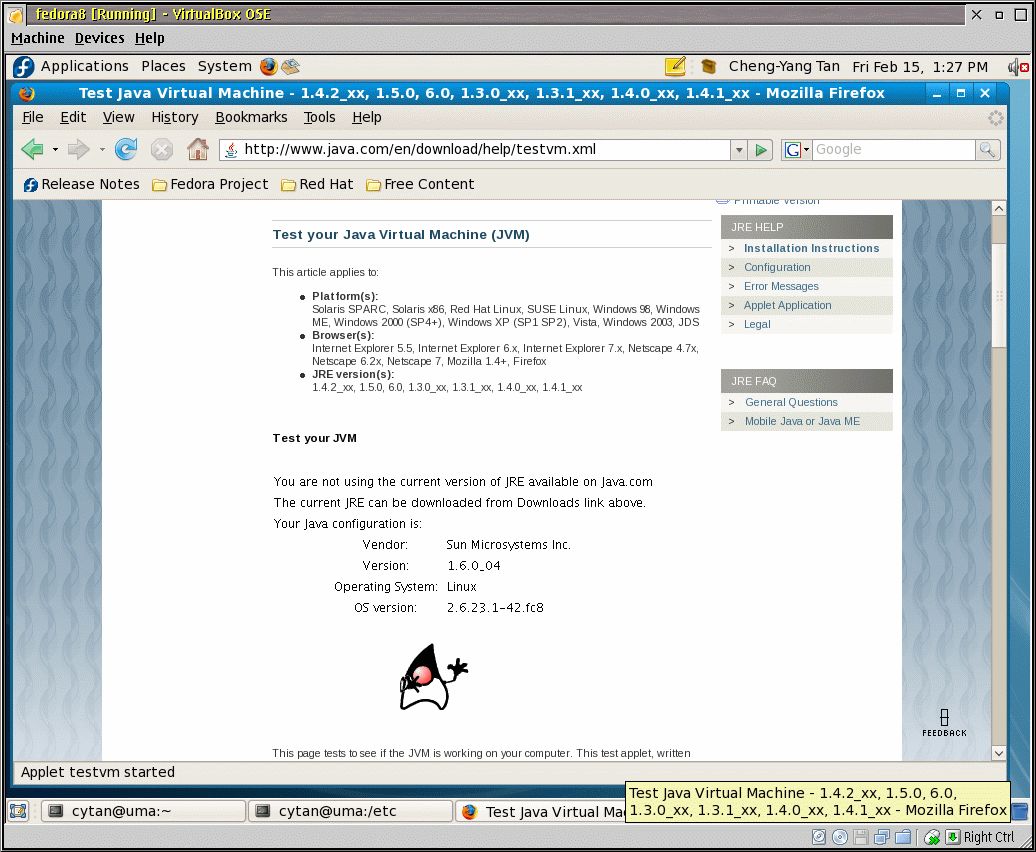Screen dimensions: 1036x852
Task: Open the Firefox View menu
Action: (x=118, y=117)
